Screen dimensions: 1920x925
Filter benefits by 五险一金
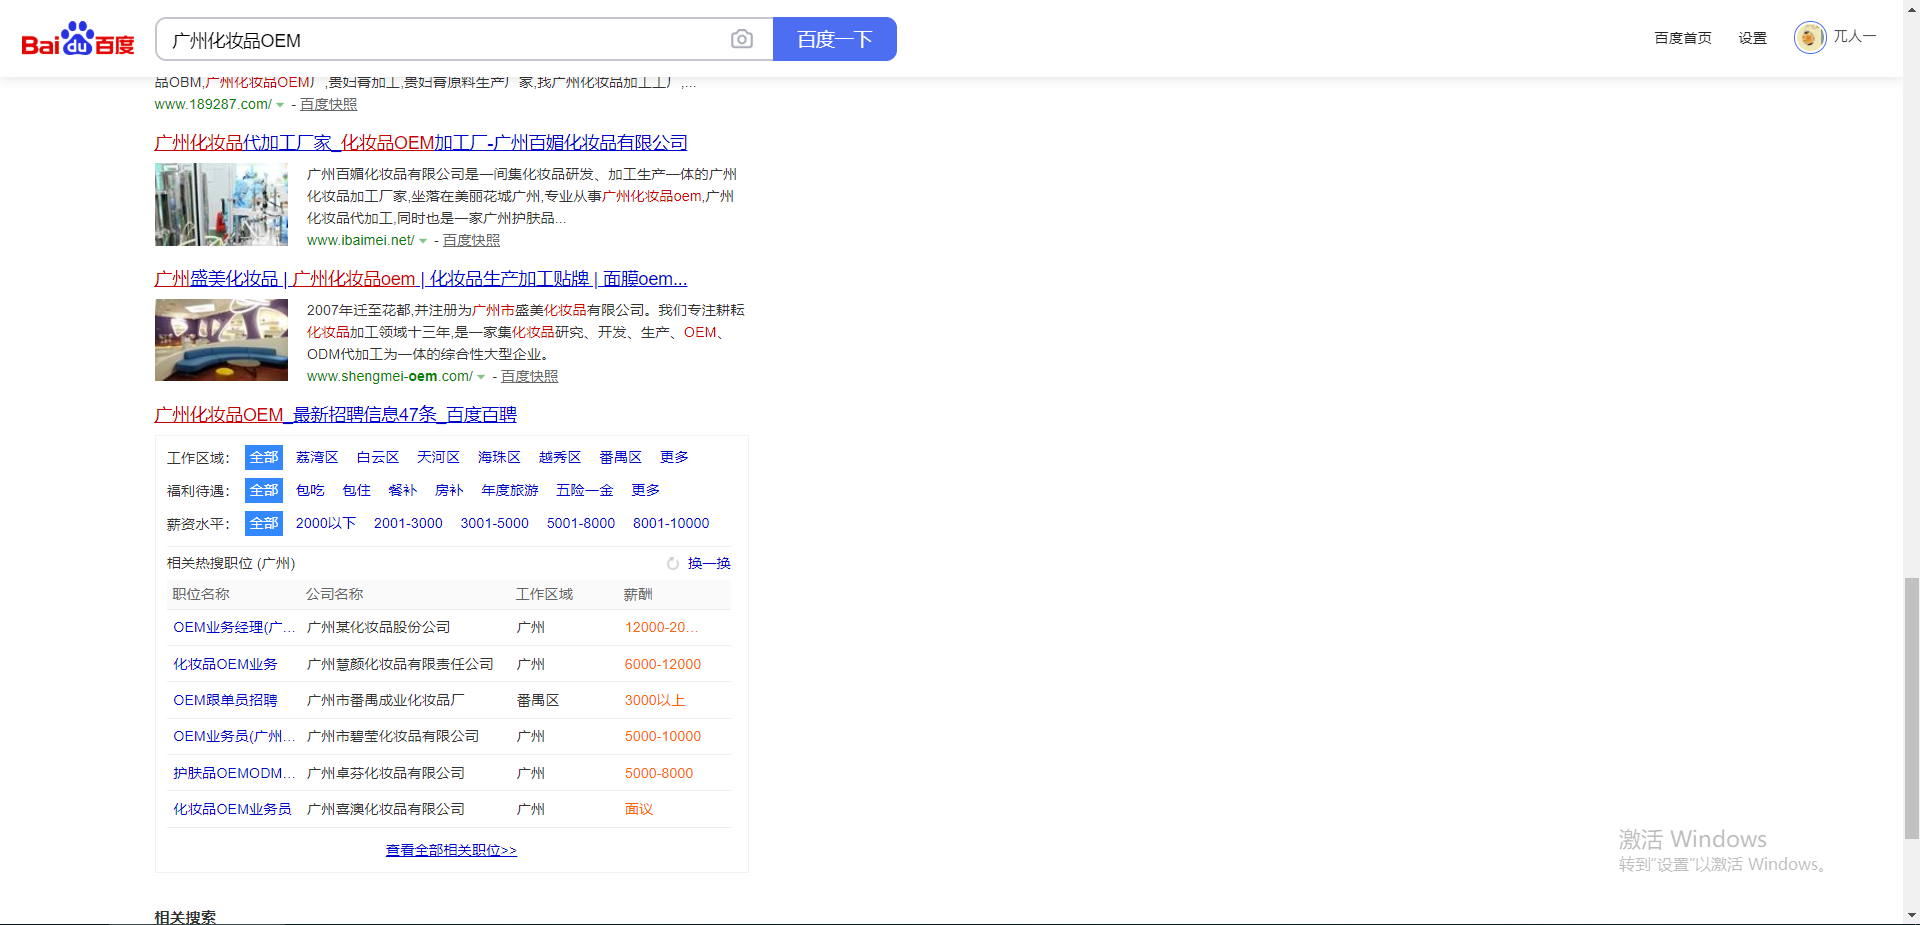click(585, 490)
